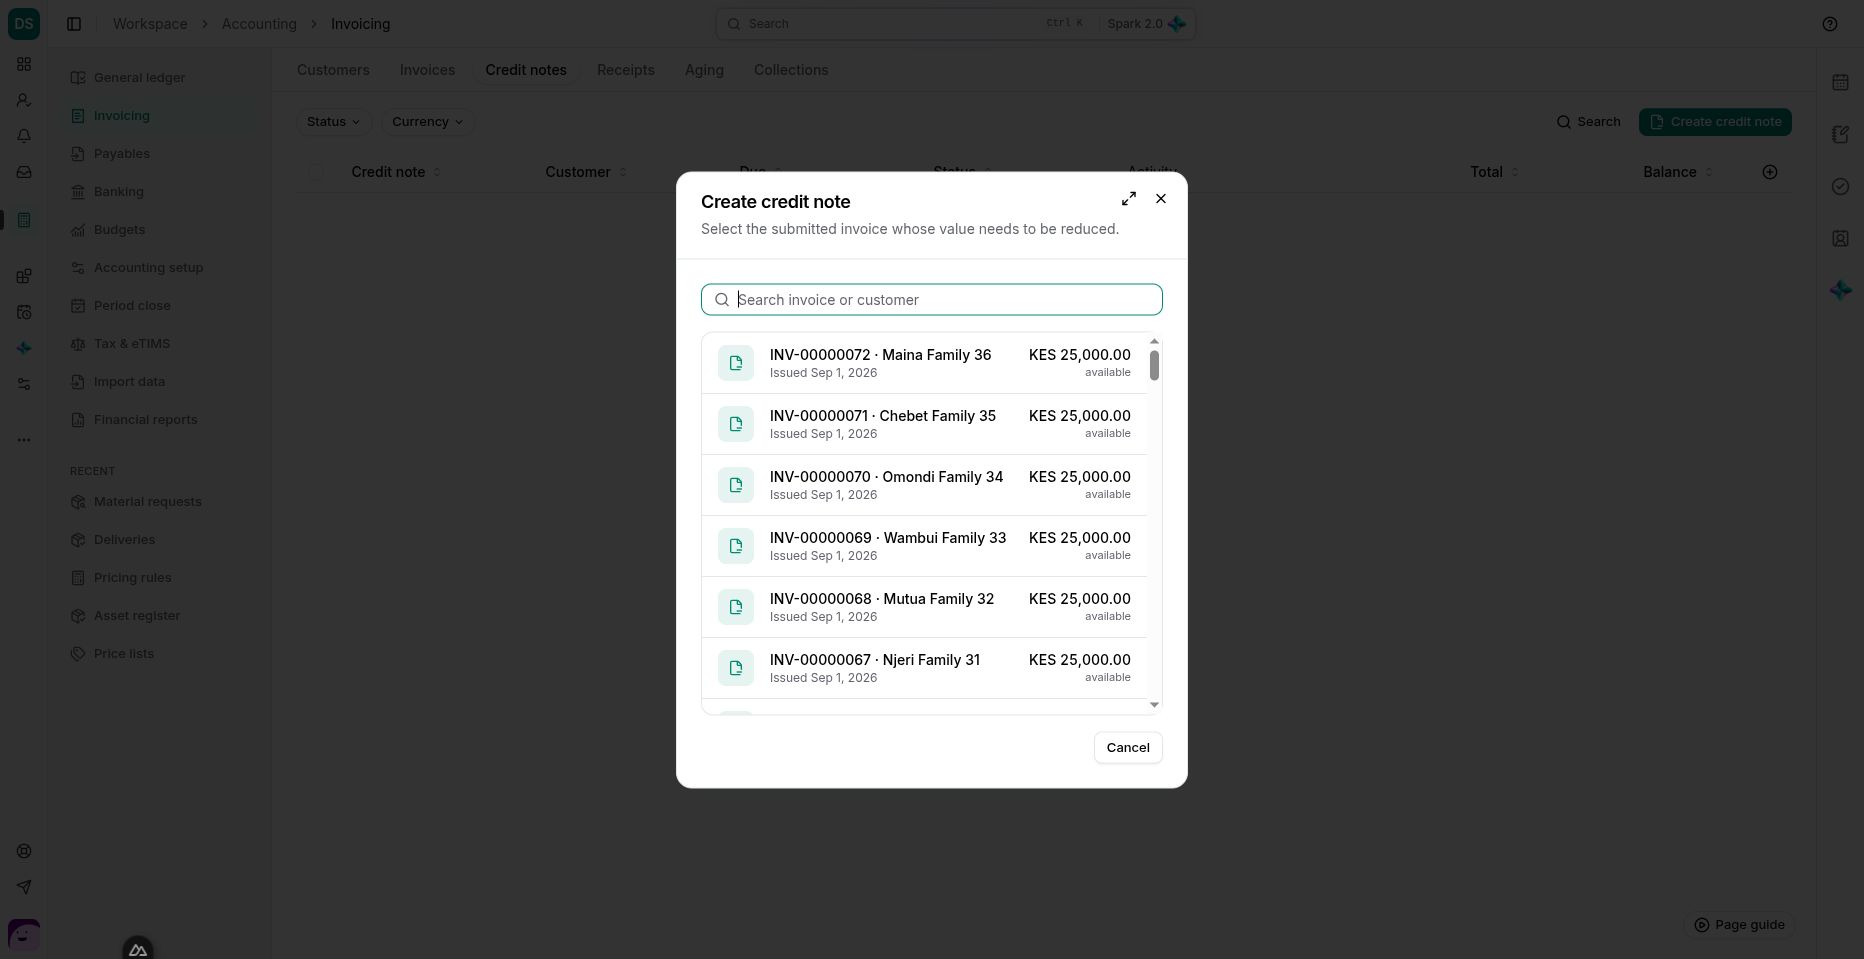Screen dimensions: 1864x959
Task: Open the Page guide button
Action: click(x=1739, y=925)
